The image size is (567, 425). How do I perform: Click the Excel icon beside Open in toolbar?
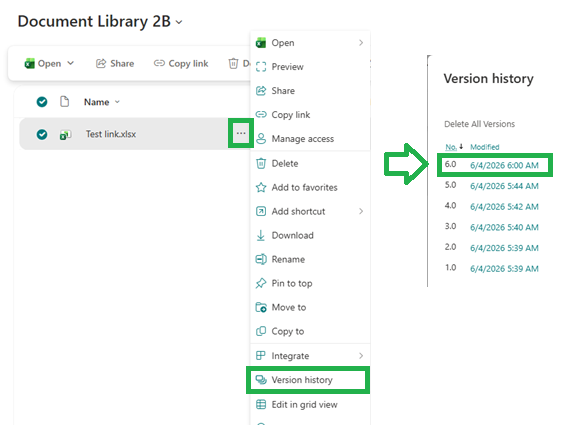pyautogui.click(x=29, y=64)
